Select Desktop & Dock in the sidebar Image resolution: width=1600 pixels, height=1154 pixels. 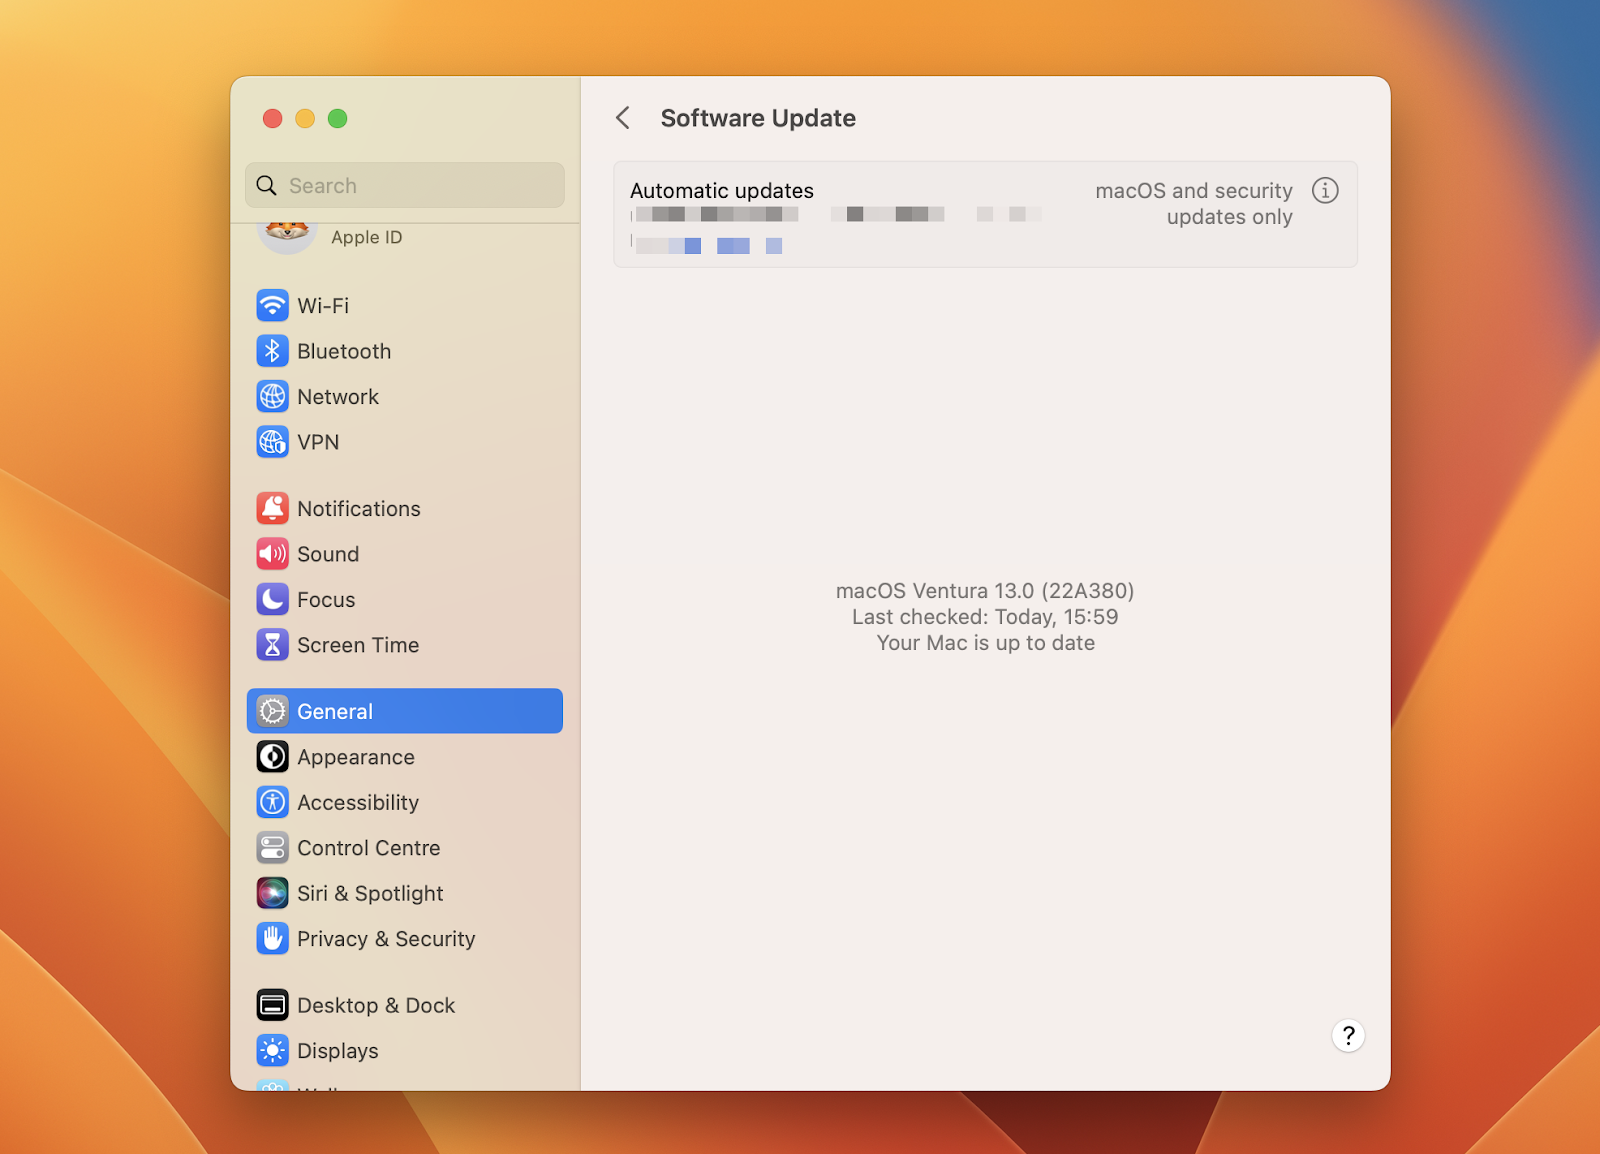point(404,1005)
